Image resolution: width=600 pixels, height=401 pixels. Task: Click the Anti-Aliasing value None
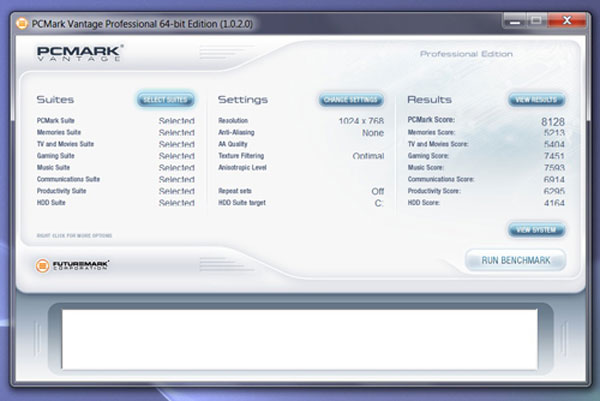pos(373,133)
